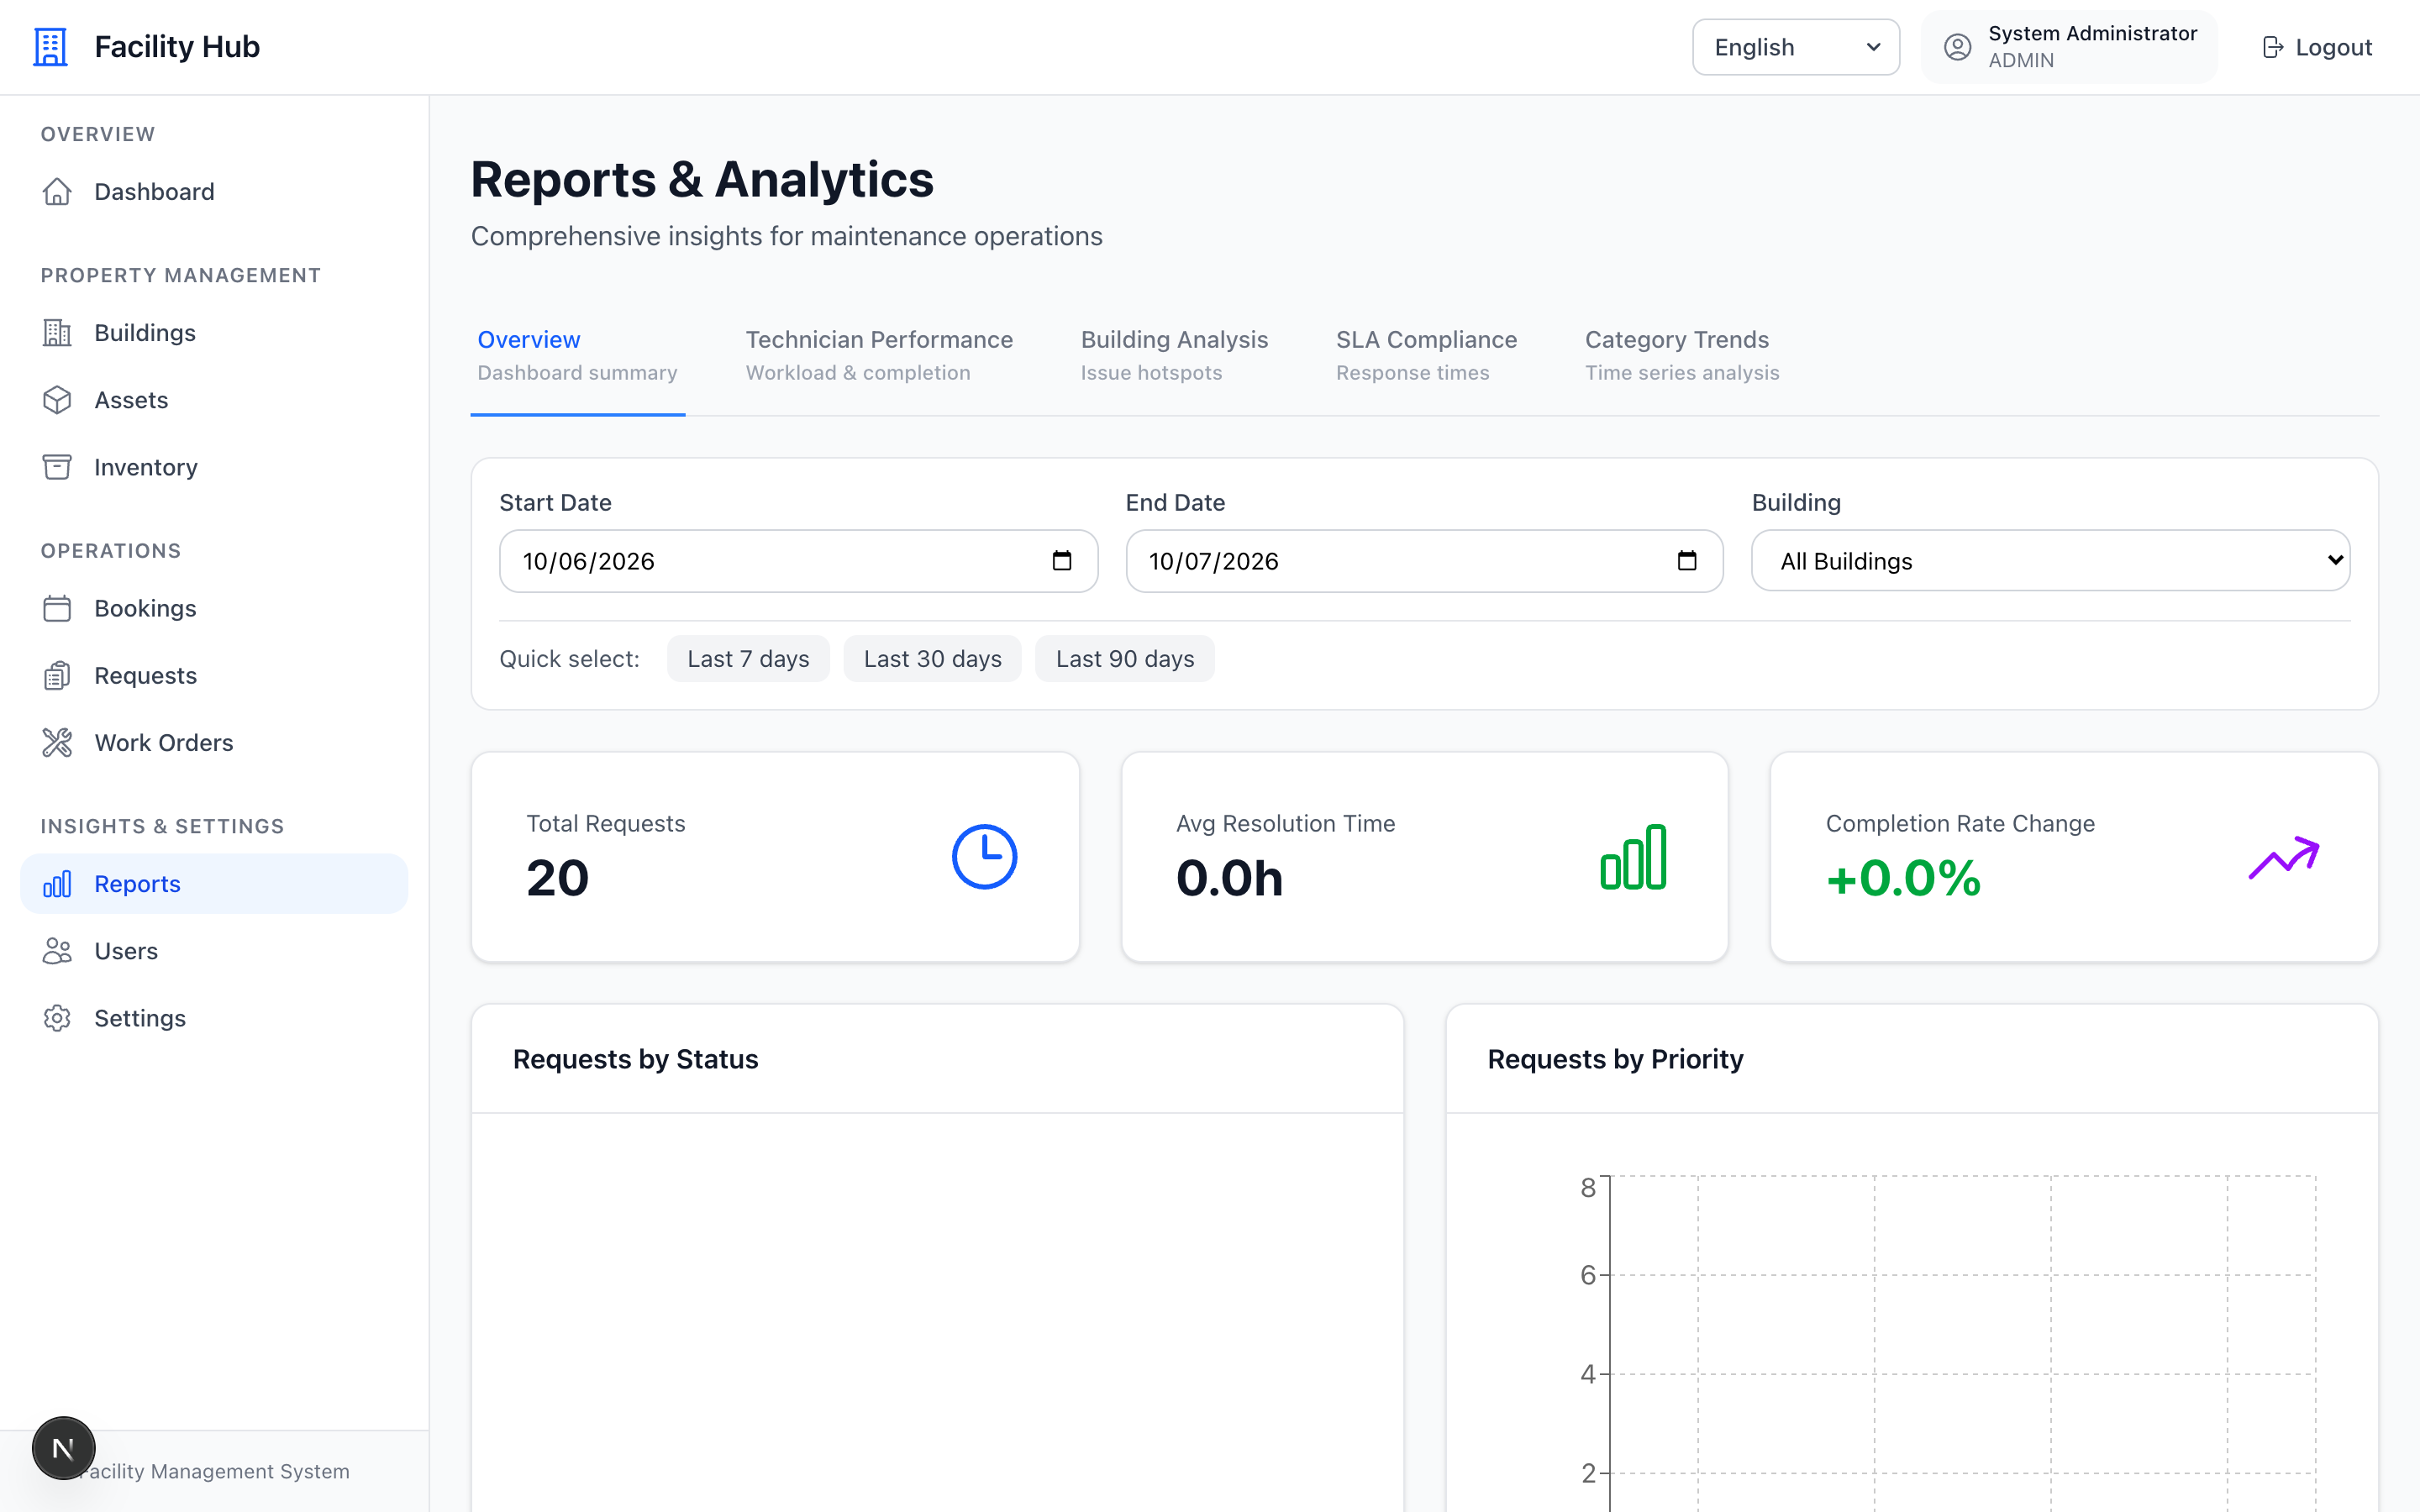Screen dimensions: 2420x1512
Task: Open the Start Date calendar picker icon
Action: click(x=1062, y=560)
